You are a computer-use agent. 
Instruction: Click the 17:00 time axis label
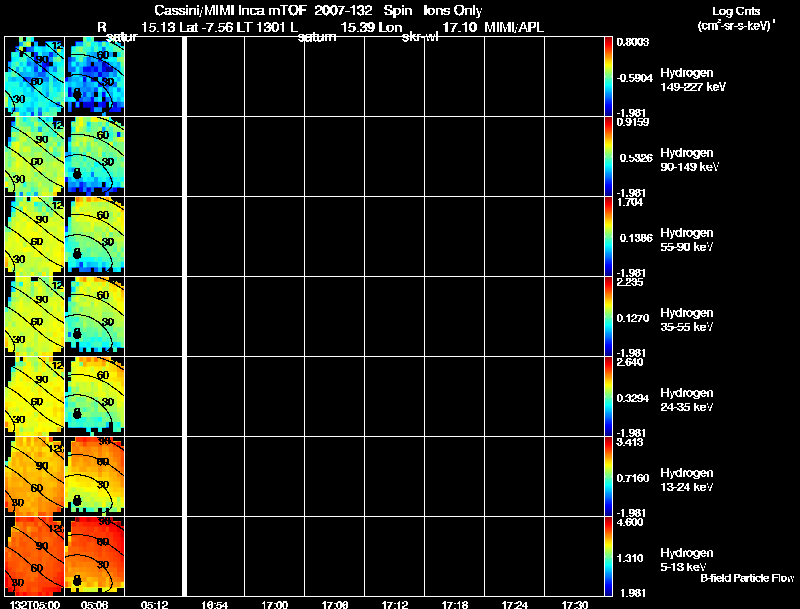pyautogui.click(x=274, y=604)
